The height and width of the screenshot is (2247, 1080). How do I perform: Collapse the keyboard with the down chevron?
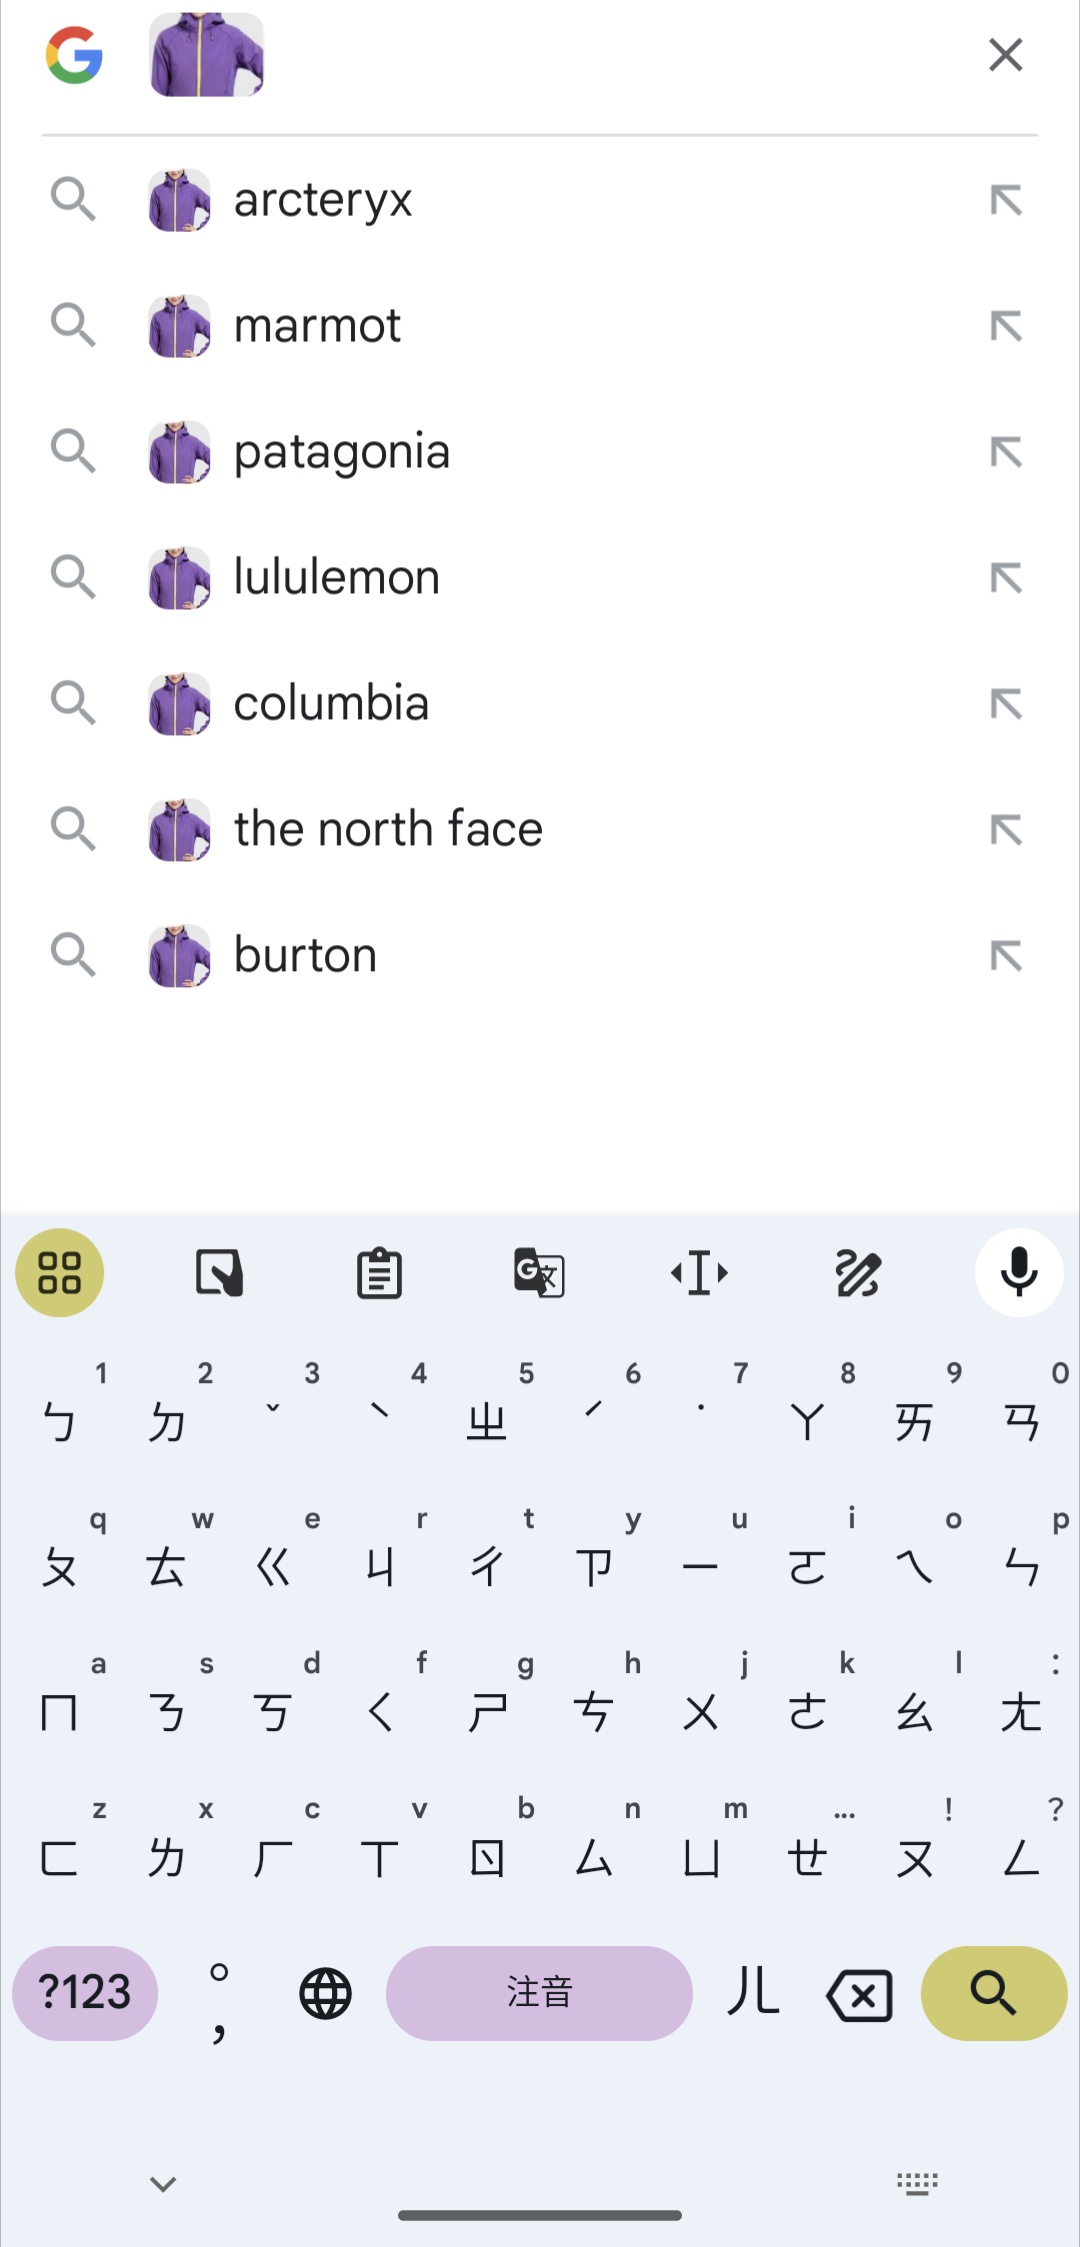click(163, 2184)
